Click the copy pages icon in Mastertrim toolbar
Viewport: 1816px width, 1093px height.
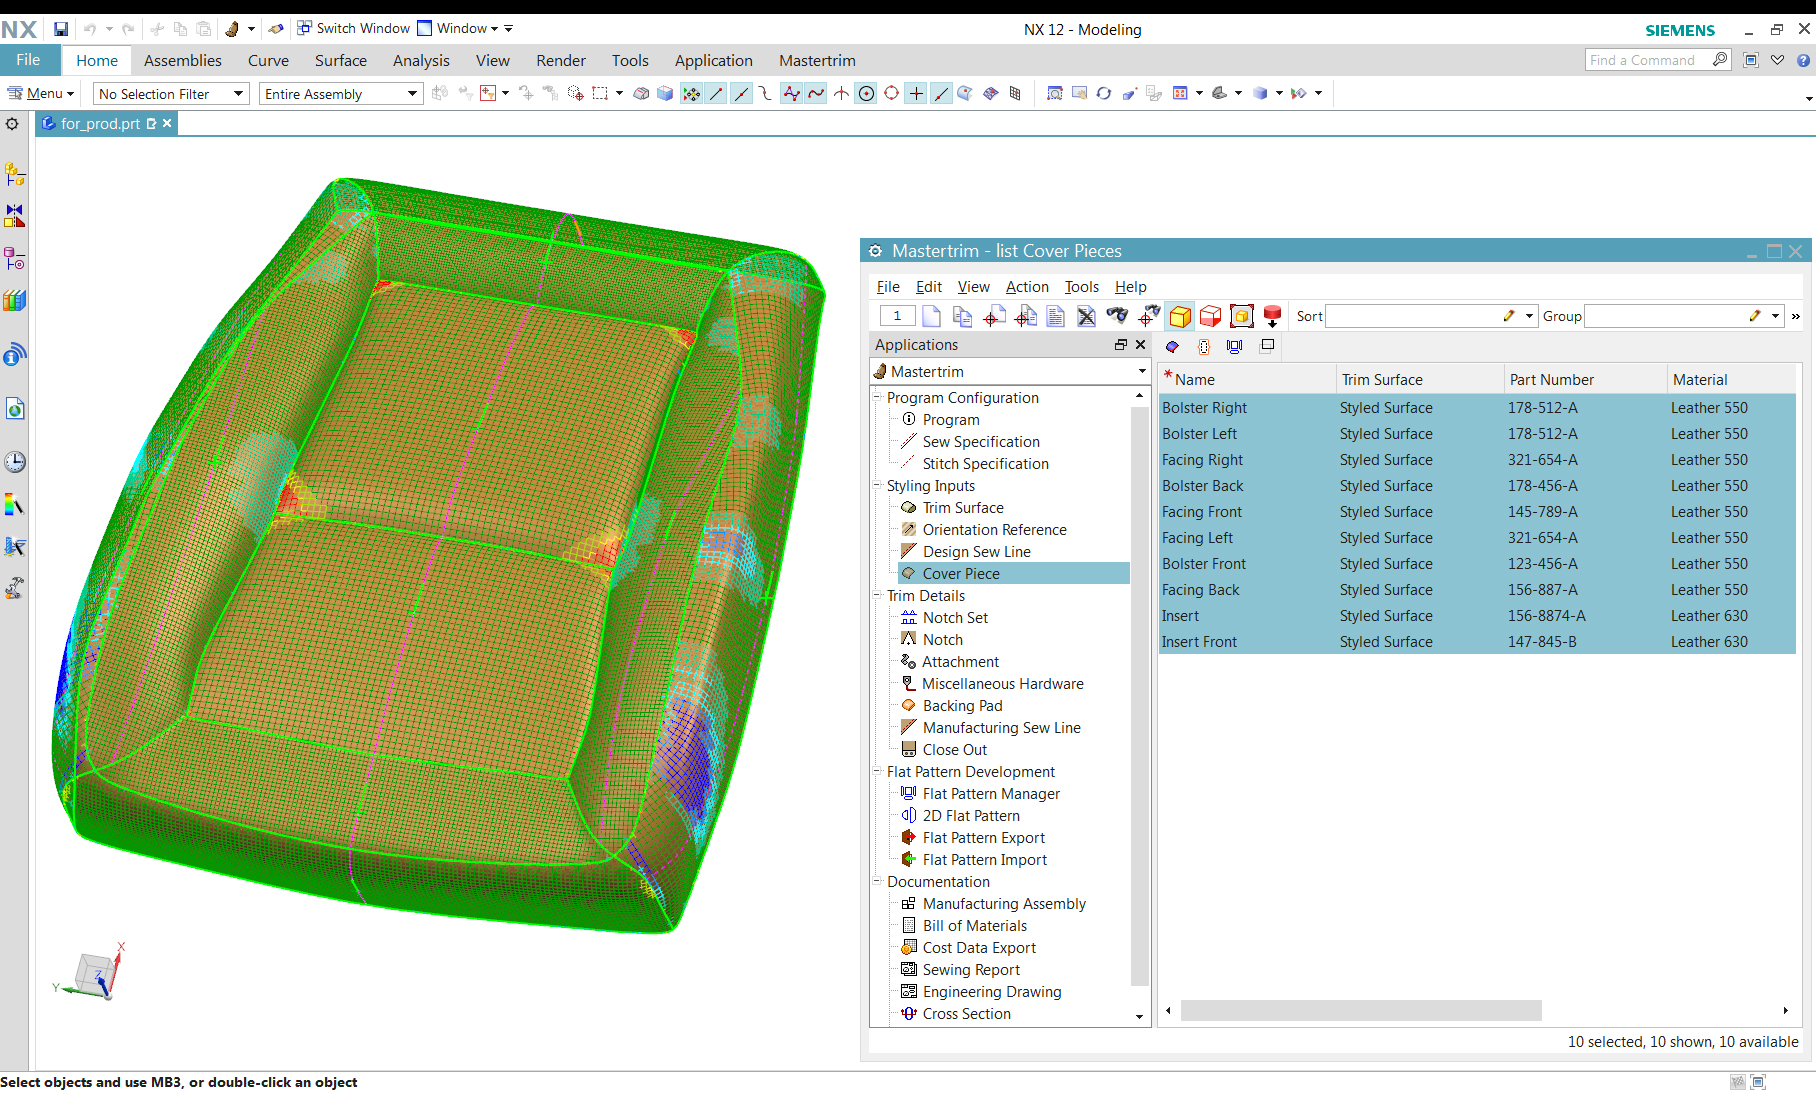(962, 316)
